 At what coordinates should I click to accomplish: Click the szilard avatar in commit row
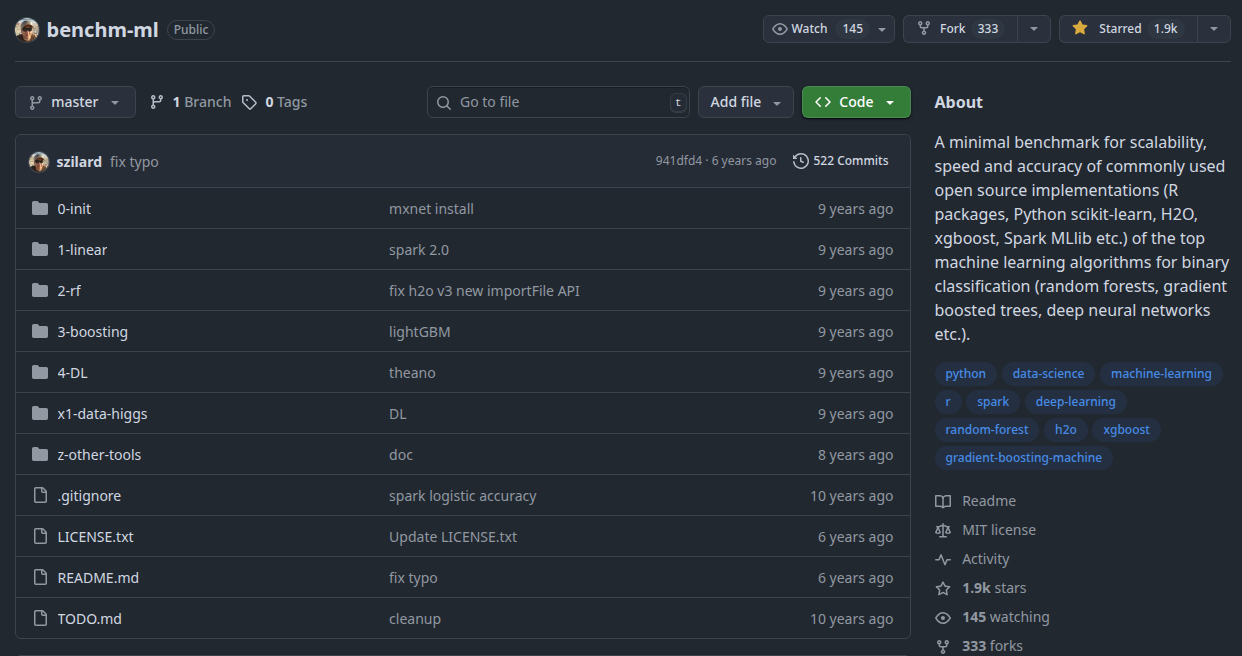click(39, 162)
